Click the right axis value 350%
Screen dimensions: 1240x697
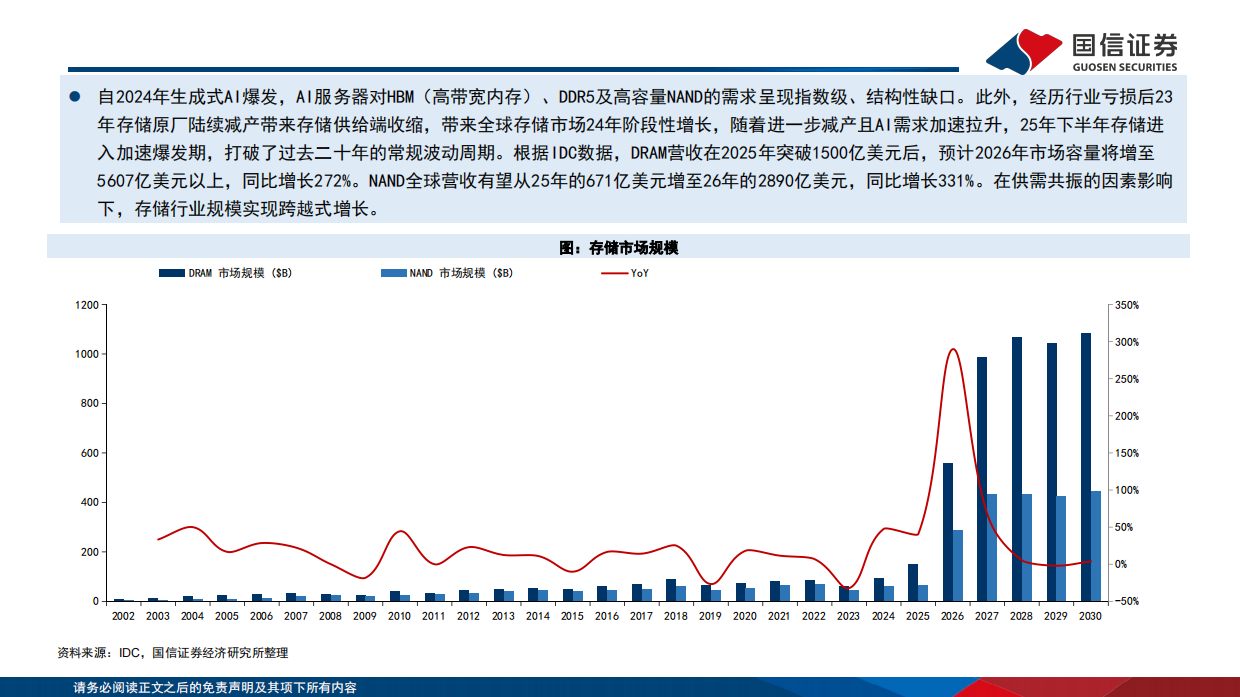coord(1128,305)
